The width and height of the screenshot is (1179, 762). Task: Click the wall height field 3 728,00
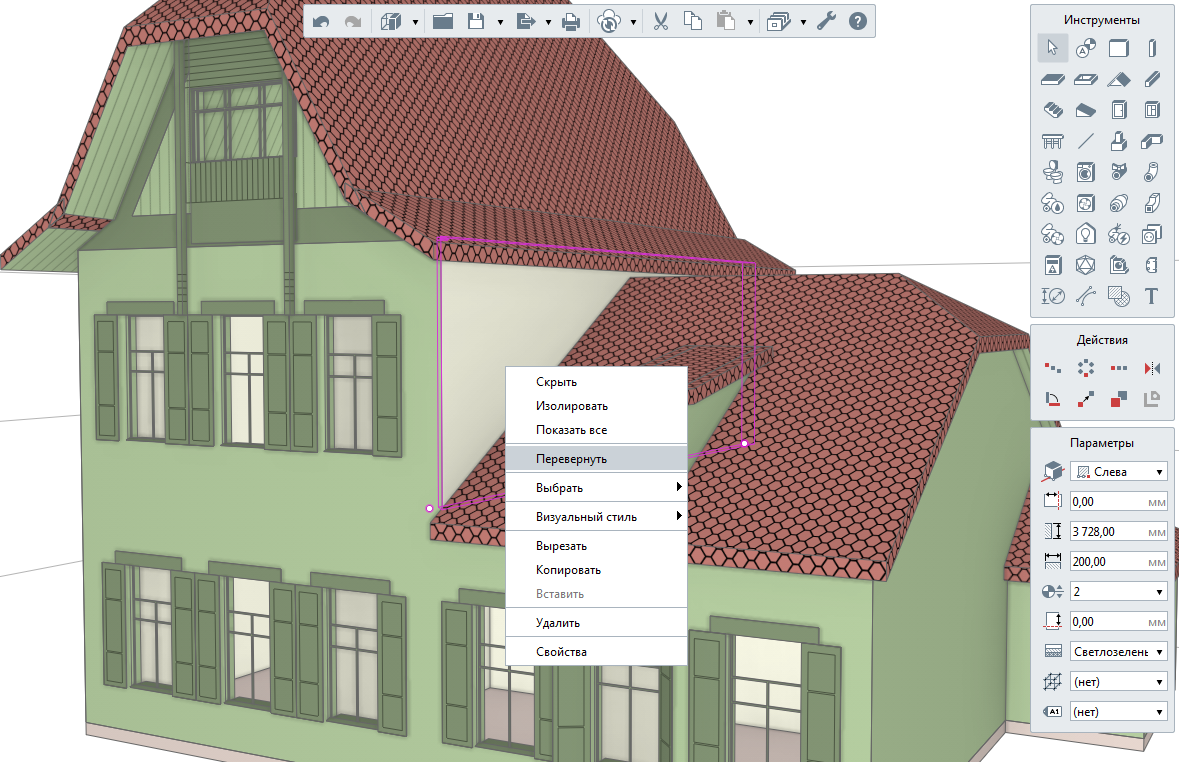click(1119, 532)
